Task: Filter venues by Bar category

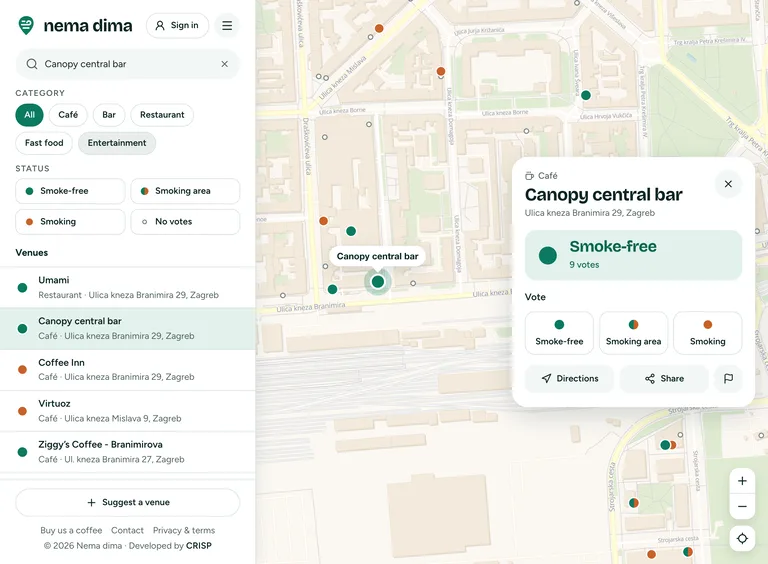Action: [x=109, y=115]
